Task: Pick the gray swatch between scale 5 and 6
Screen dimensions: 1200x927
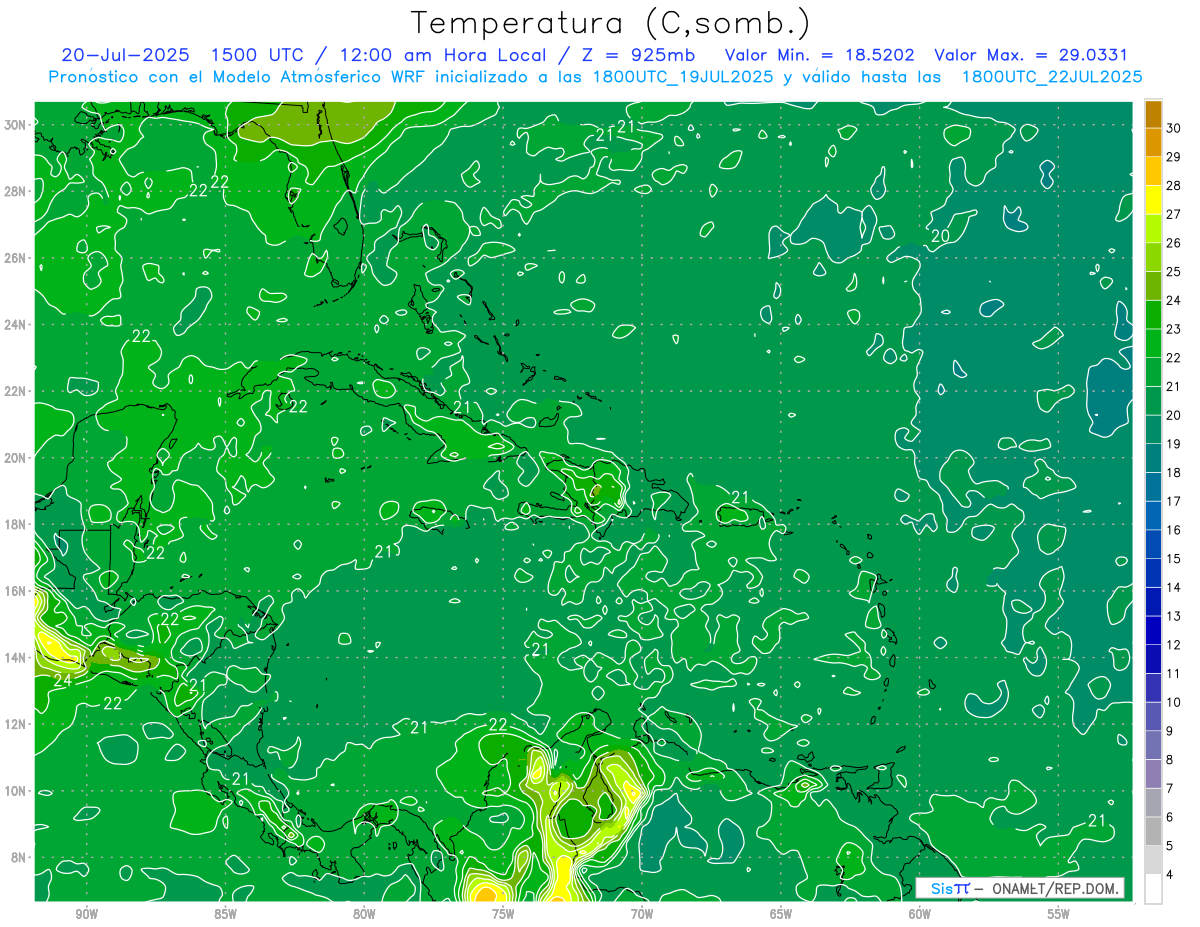Action: click(1154, 831)
